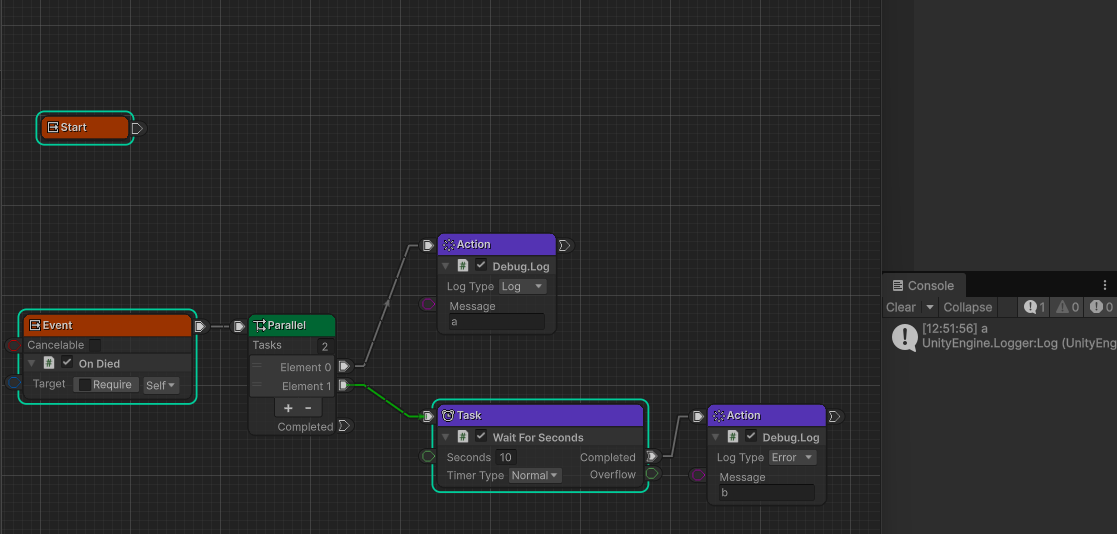Select the Console tab
The width and height of the screenshot is (1117, 534).
[x=923, y=285]
